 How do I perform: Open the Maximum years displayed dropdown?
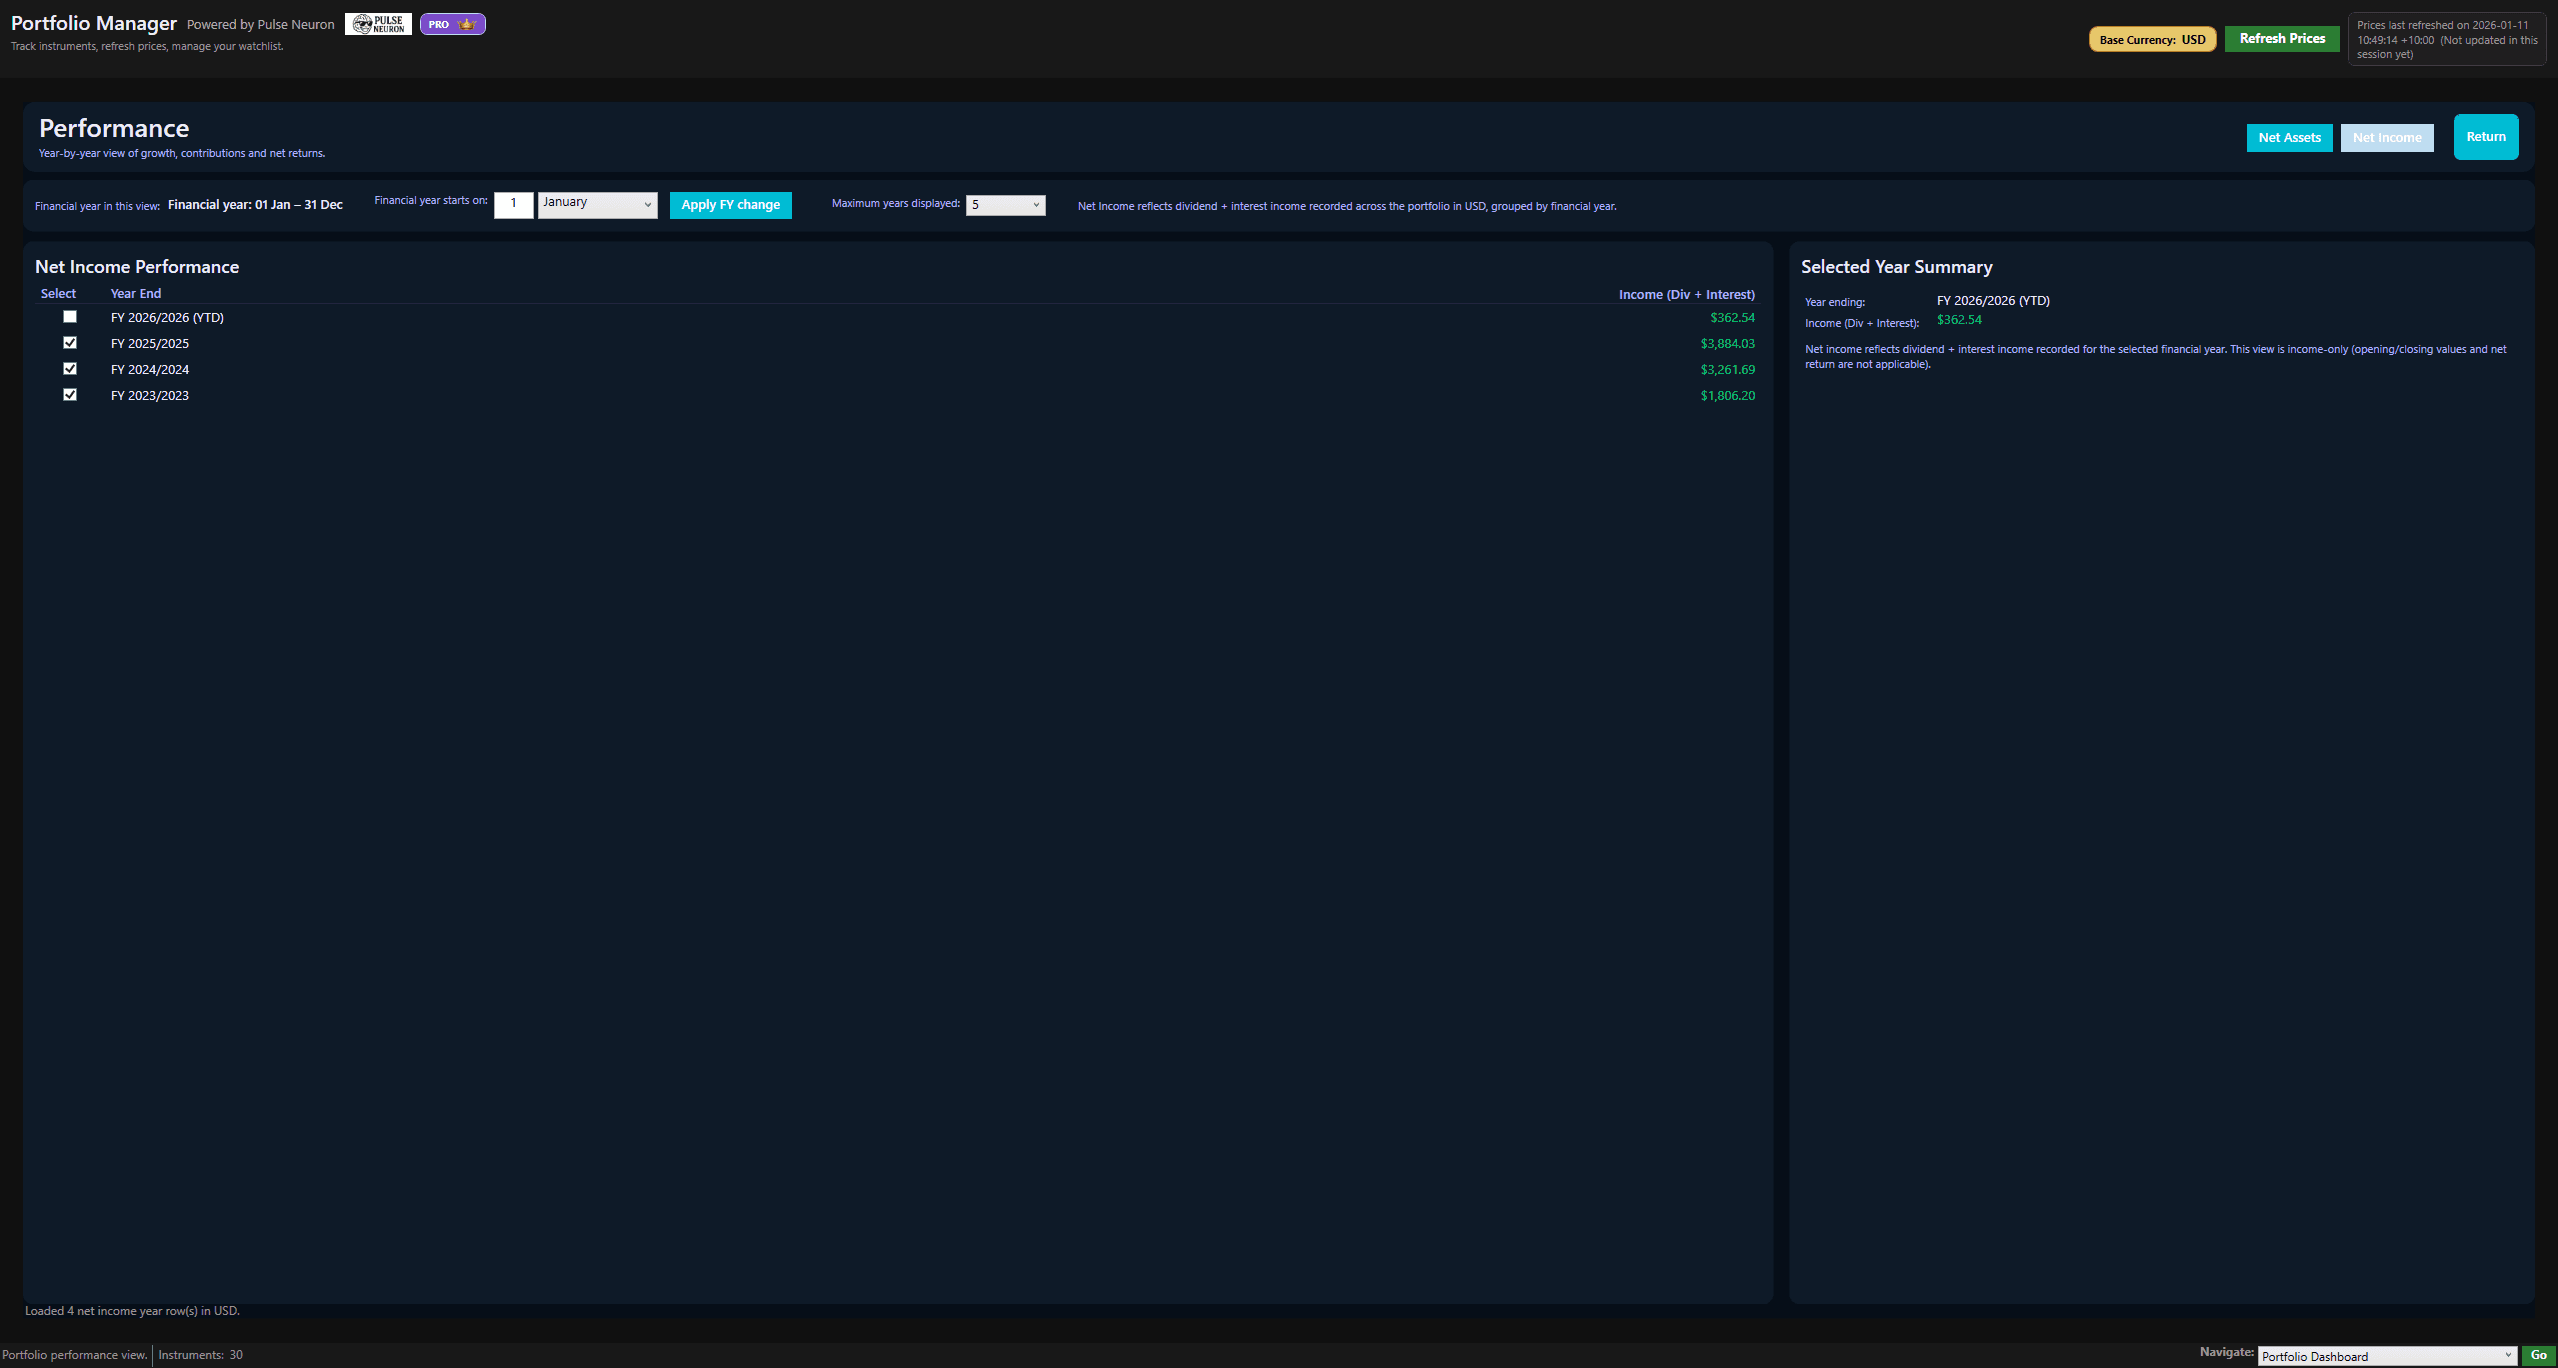[1005, 205]
